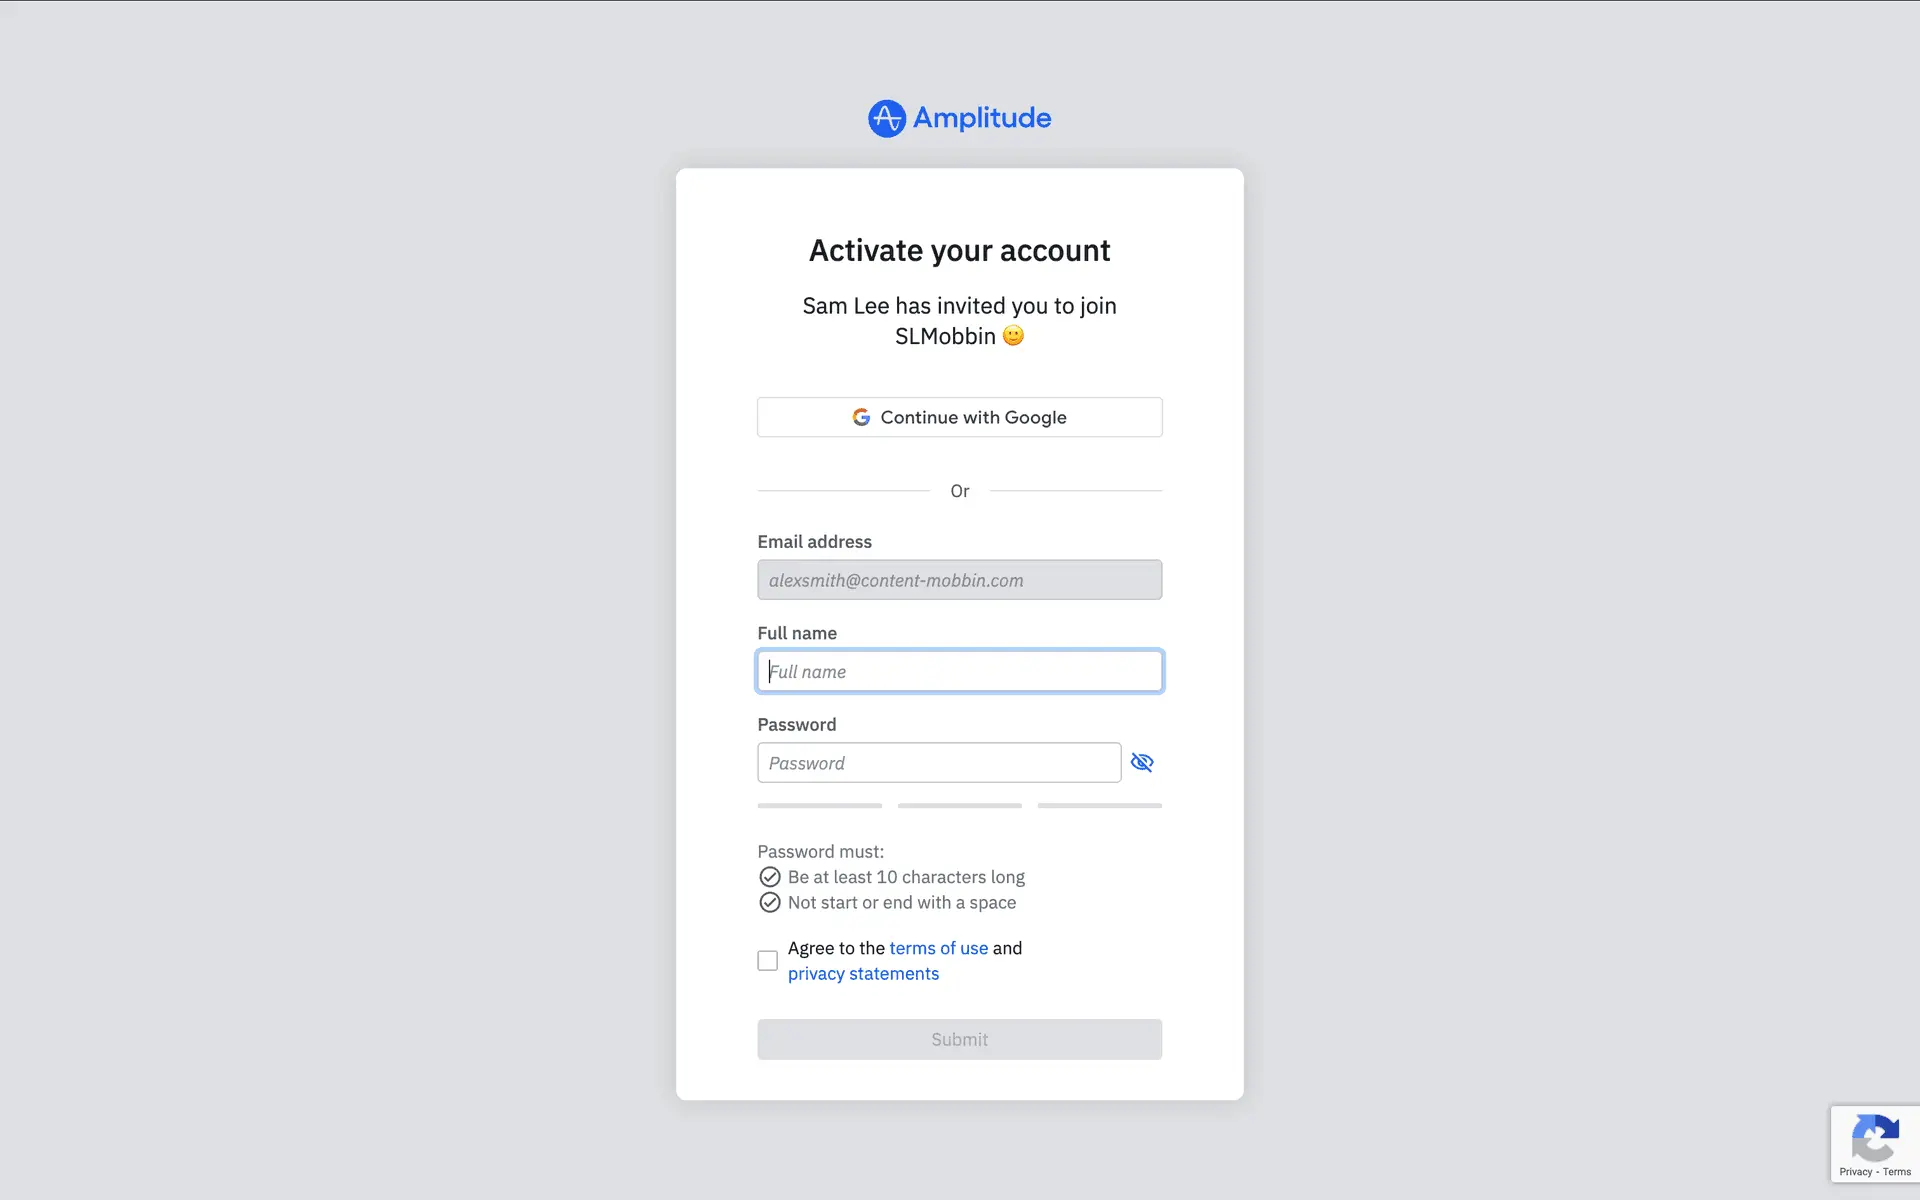The image size is (1920, 1200).
Task: Click the first password strength bar
Action: (820, 806)
